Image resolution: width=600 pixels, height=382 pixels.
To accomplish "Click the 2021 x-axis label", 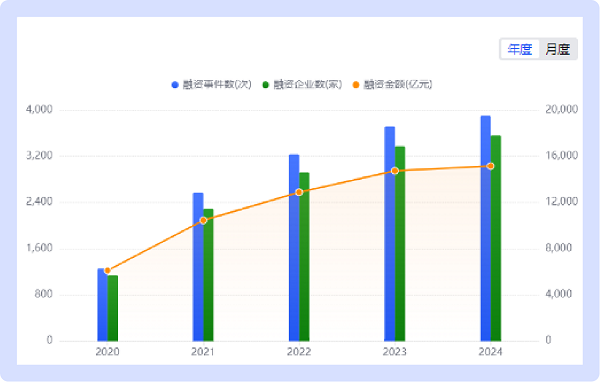I will [x=203, y=352].
